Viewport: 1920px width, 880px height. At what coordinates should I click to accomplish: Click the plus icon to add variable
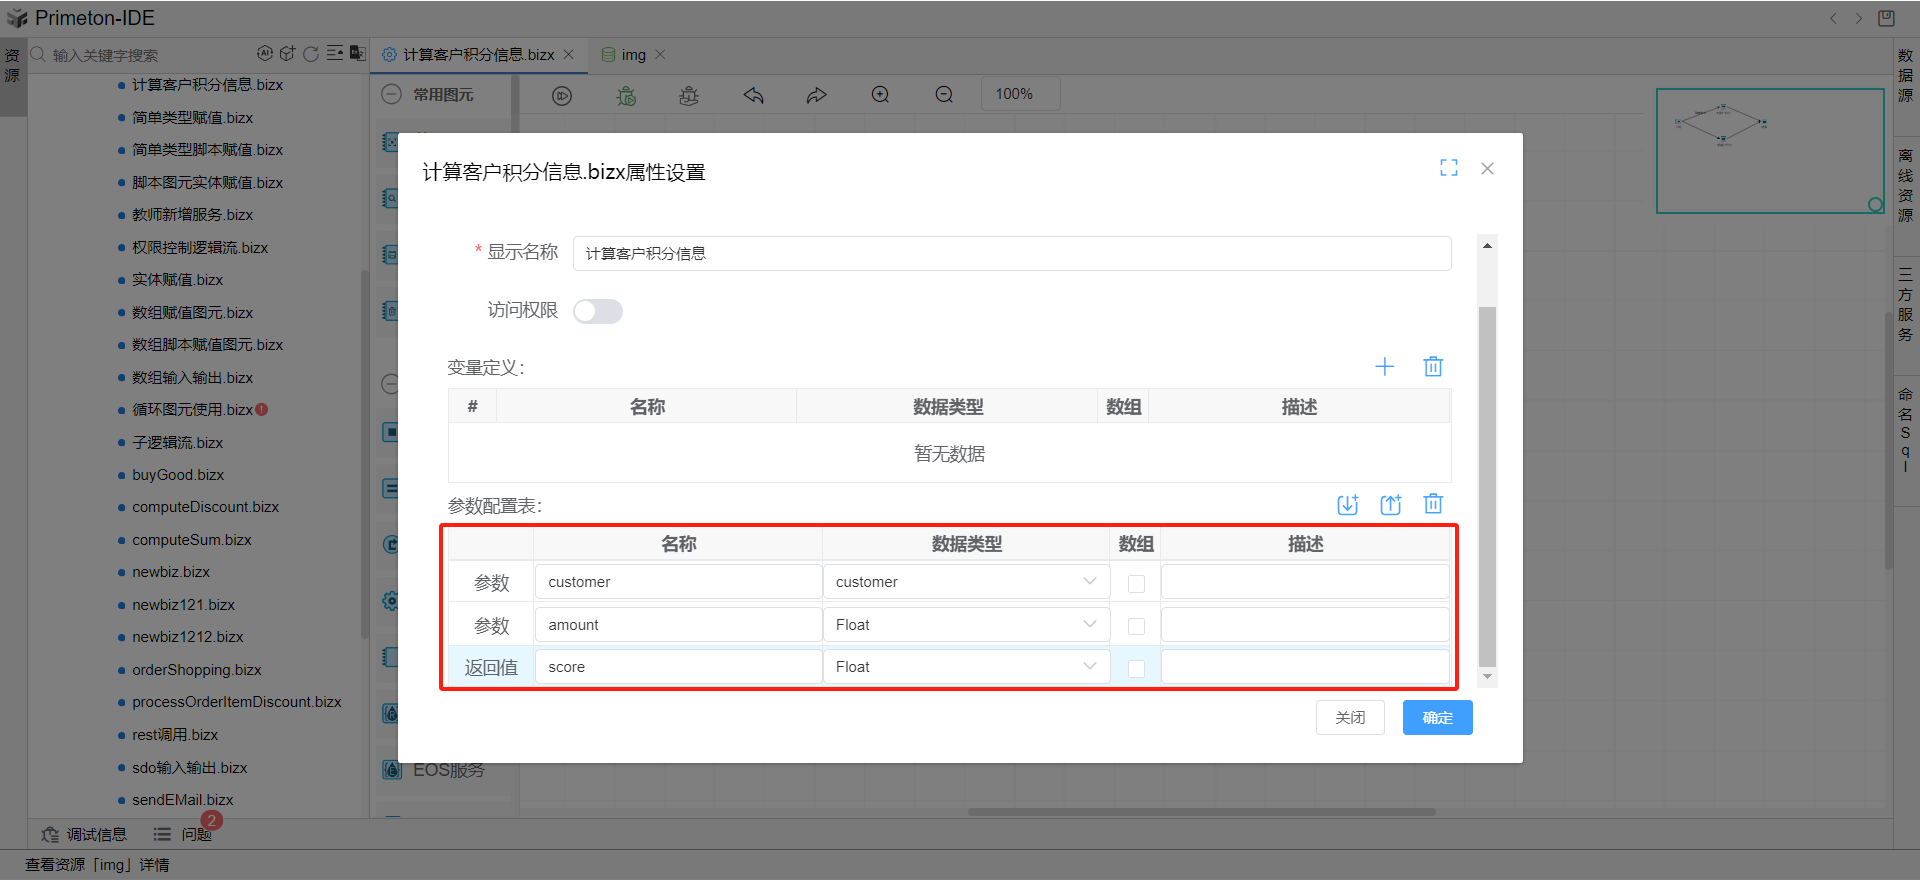(1384, 367)
